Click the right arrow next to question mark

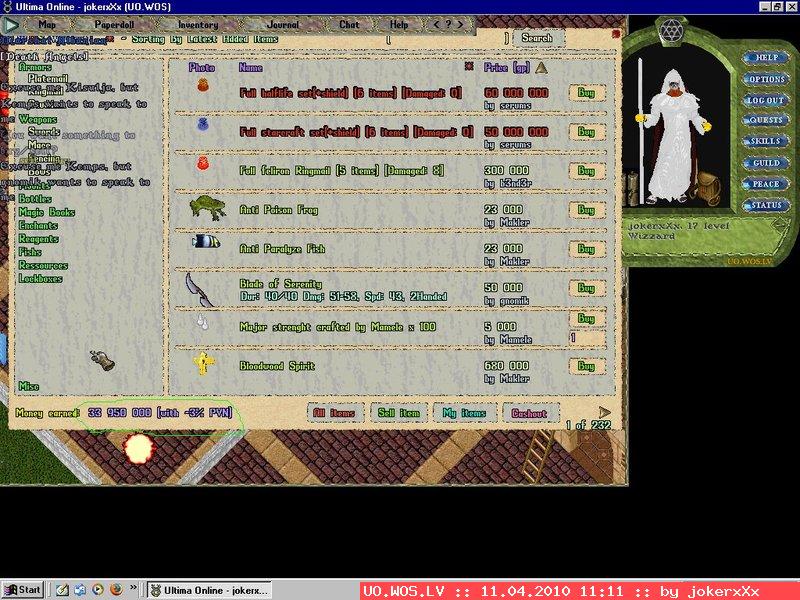[x=460, y=24]
